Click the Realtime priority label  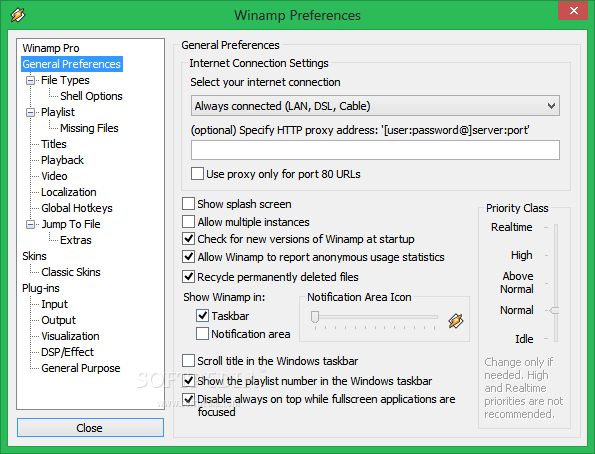[x=512, y=227]
